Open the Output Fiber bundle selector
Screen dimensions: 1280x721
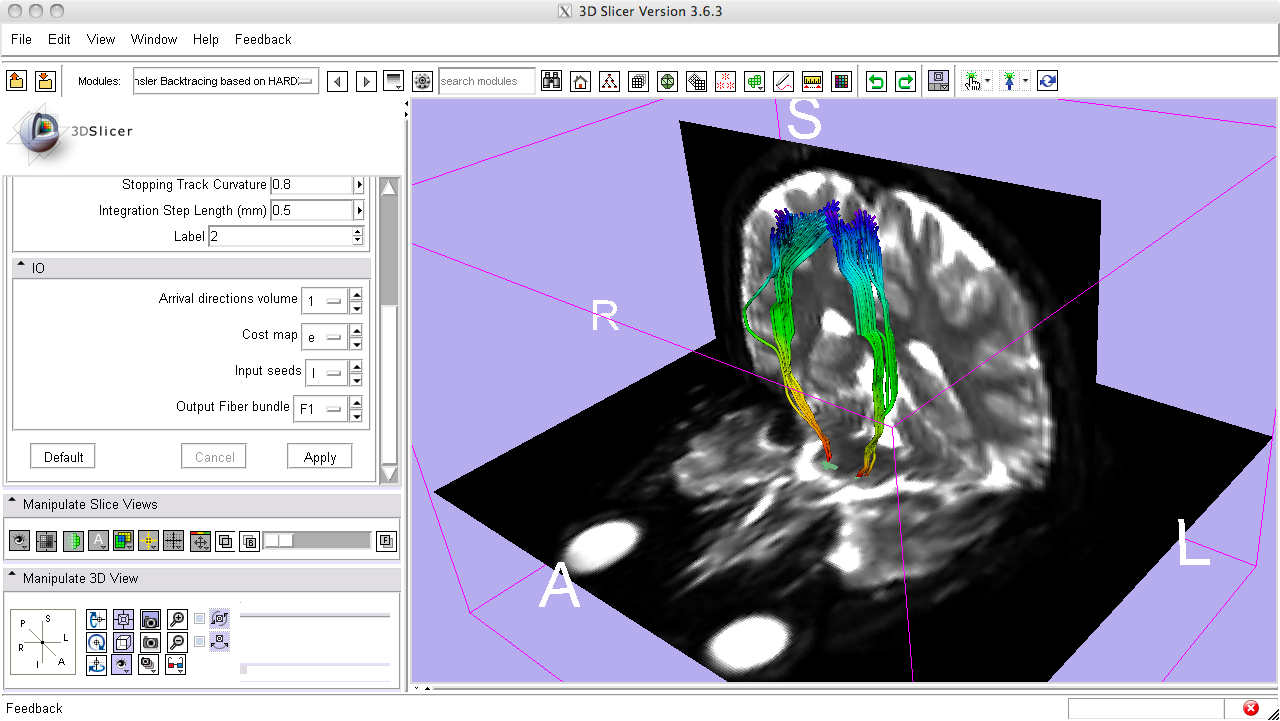pos(319,408)
